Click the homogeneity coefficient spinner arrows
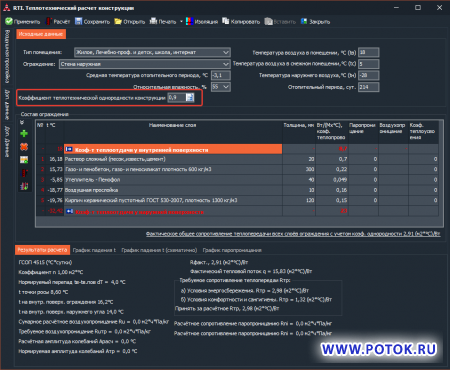The width and height of the screenshot is (450, 370). point(190,97)
